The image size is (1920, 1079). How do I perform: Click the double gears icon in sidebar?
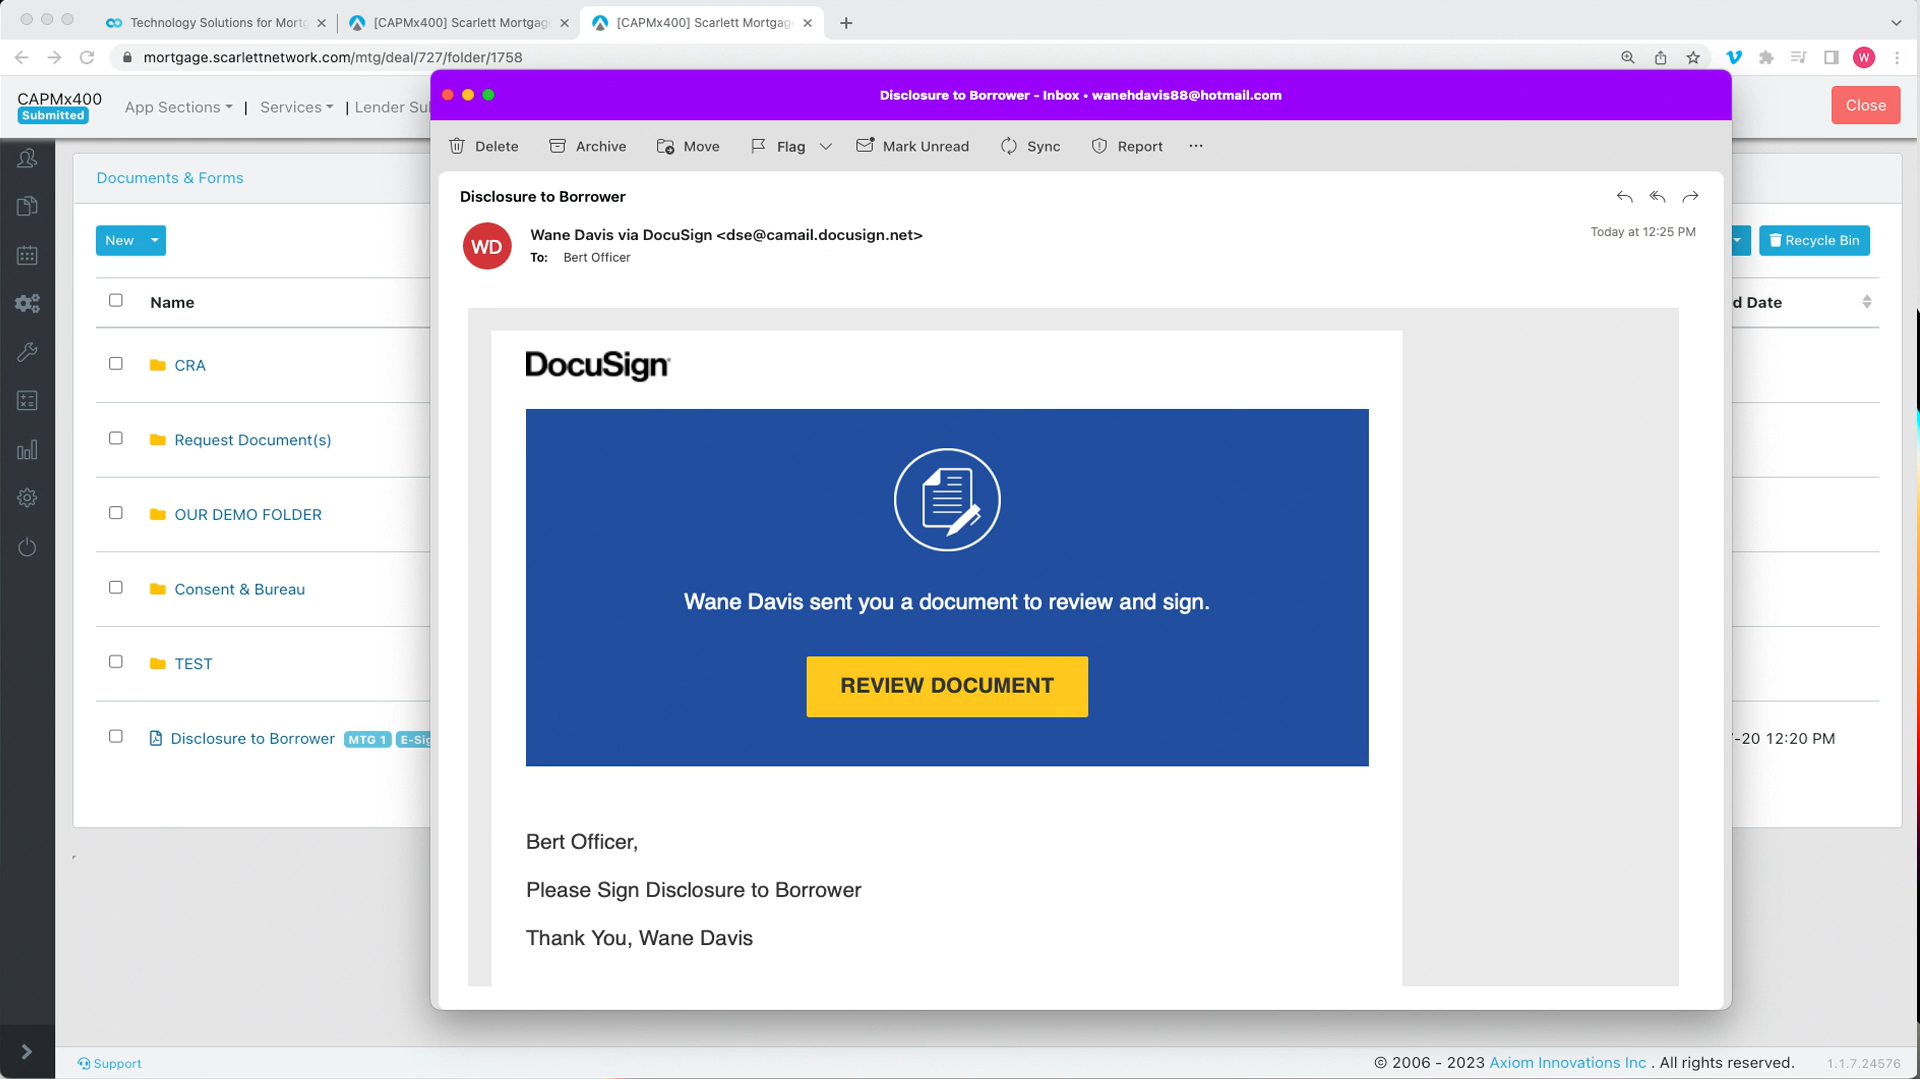click(x=27, y=303)
